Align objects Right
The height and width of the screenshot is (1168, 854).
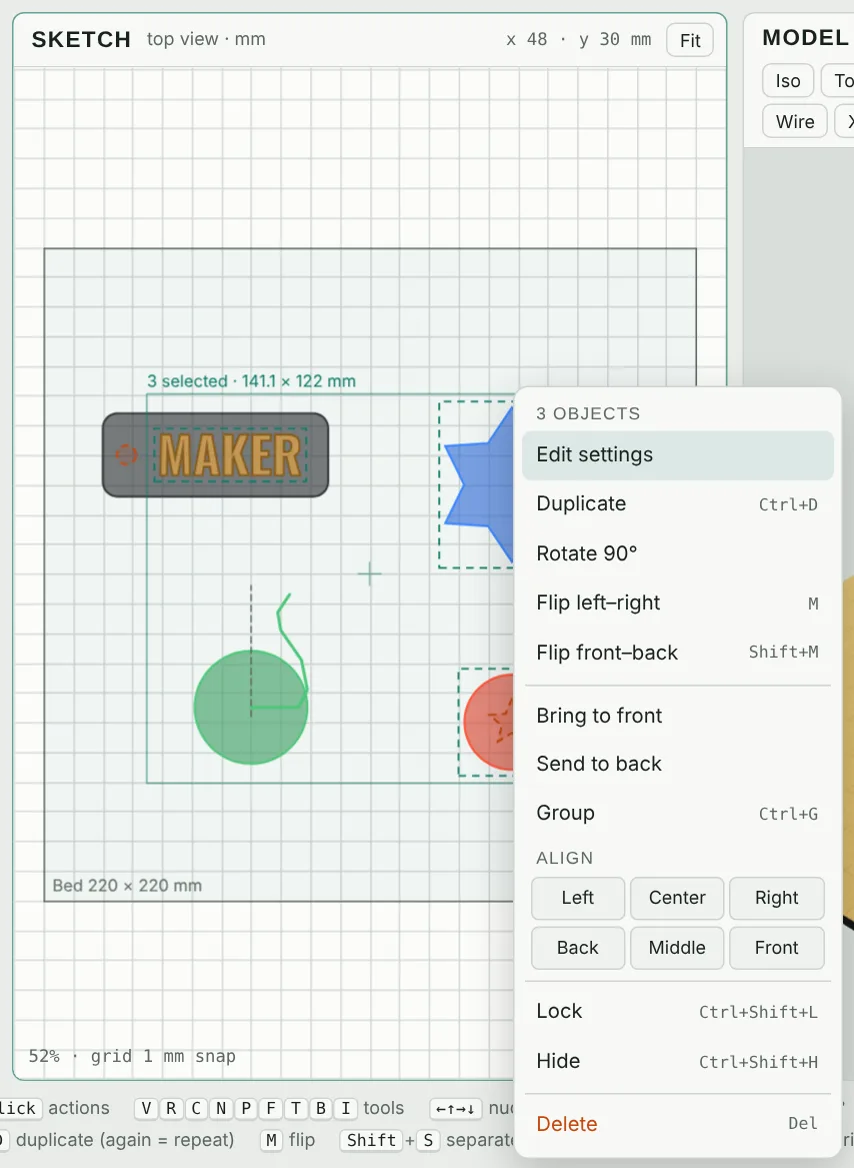[x=776, y=898]
